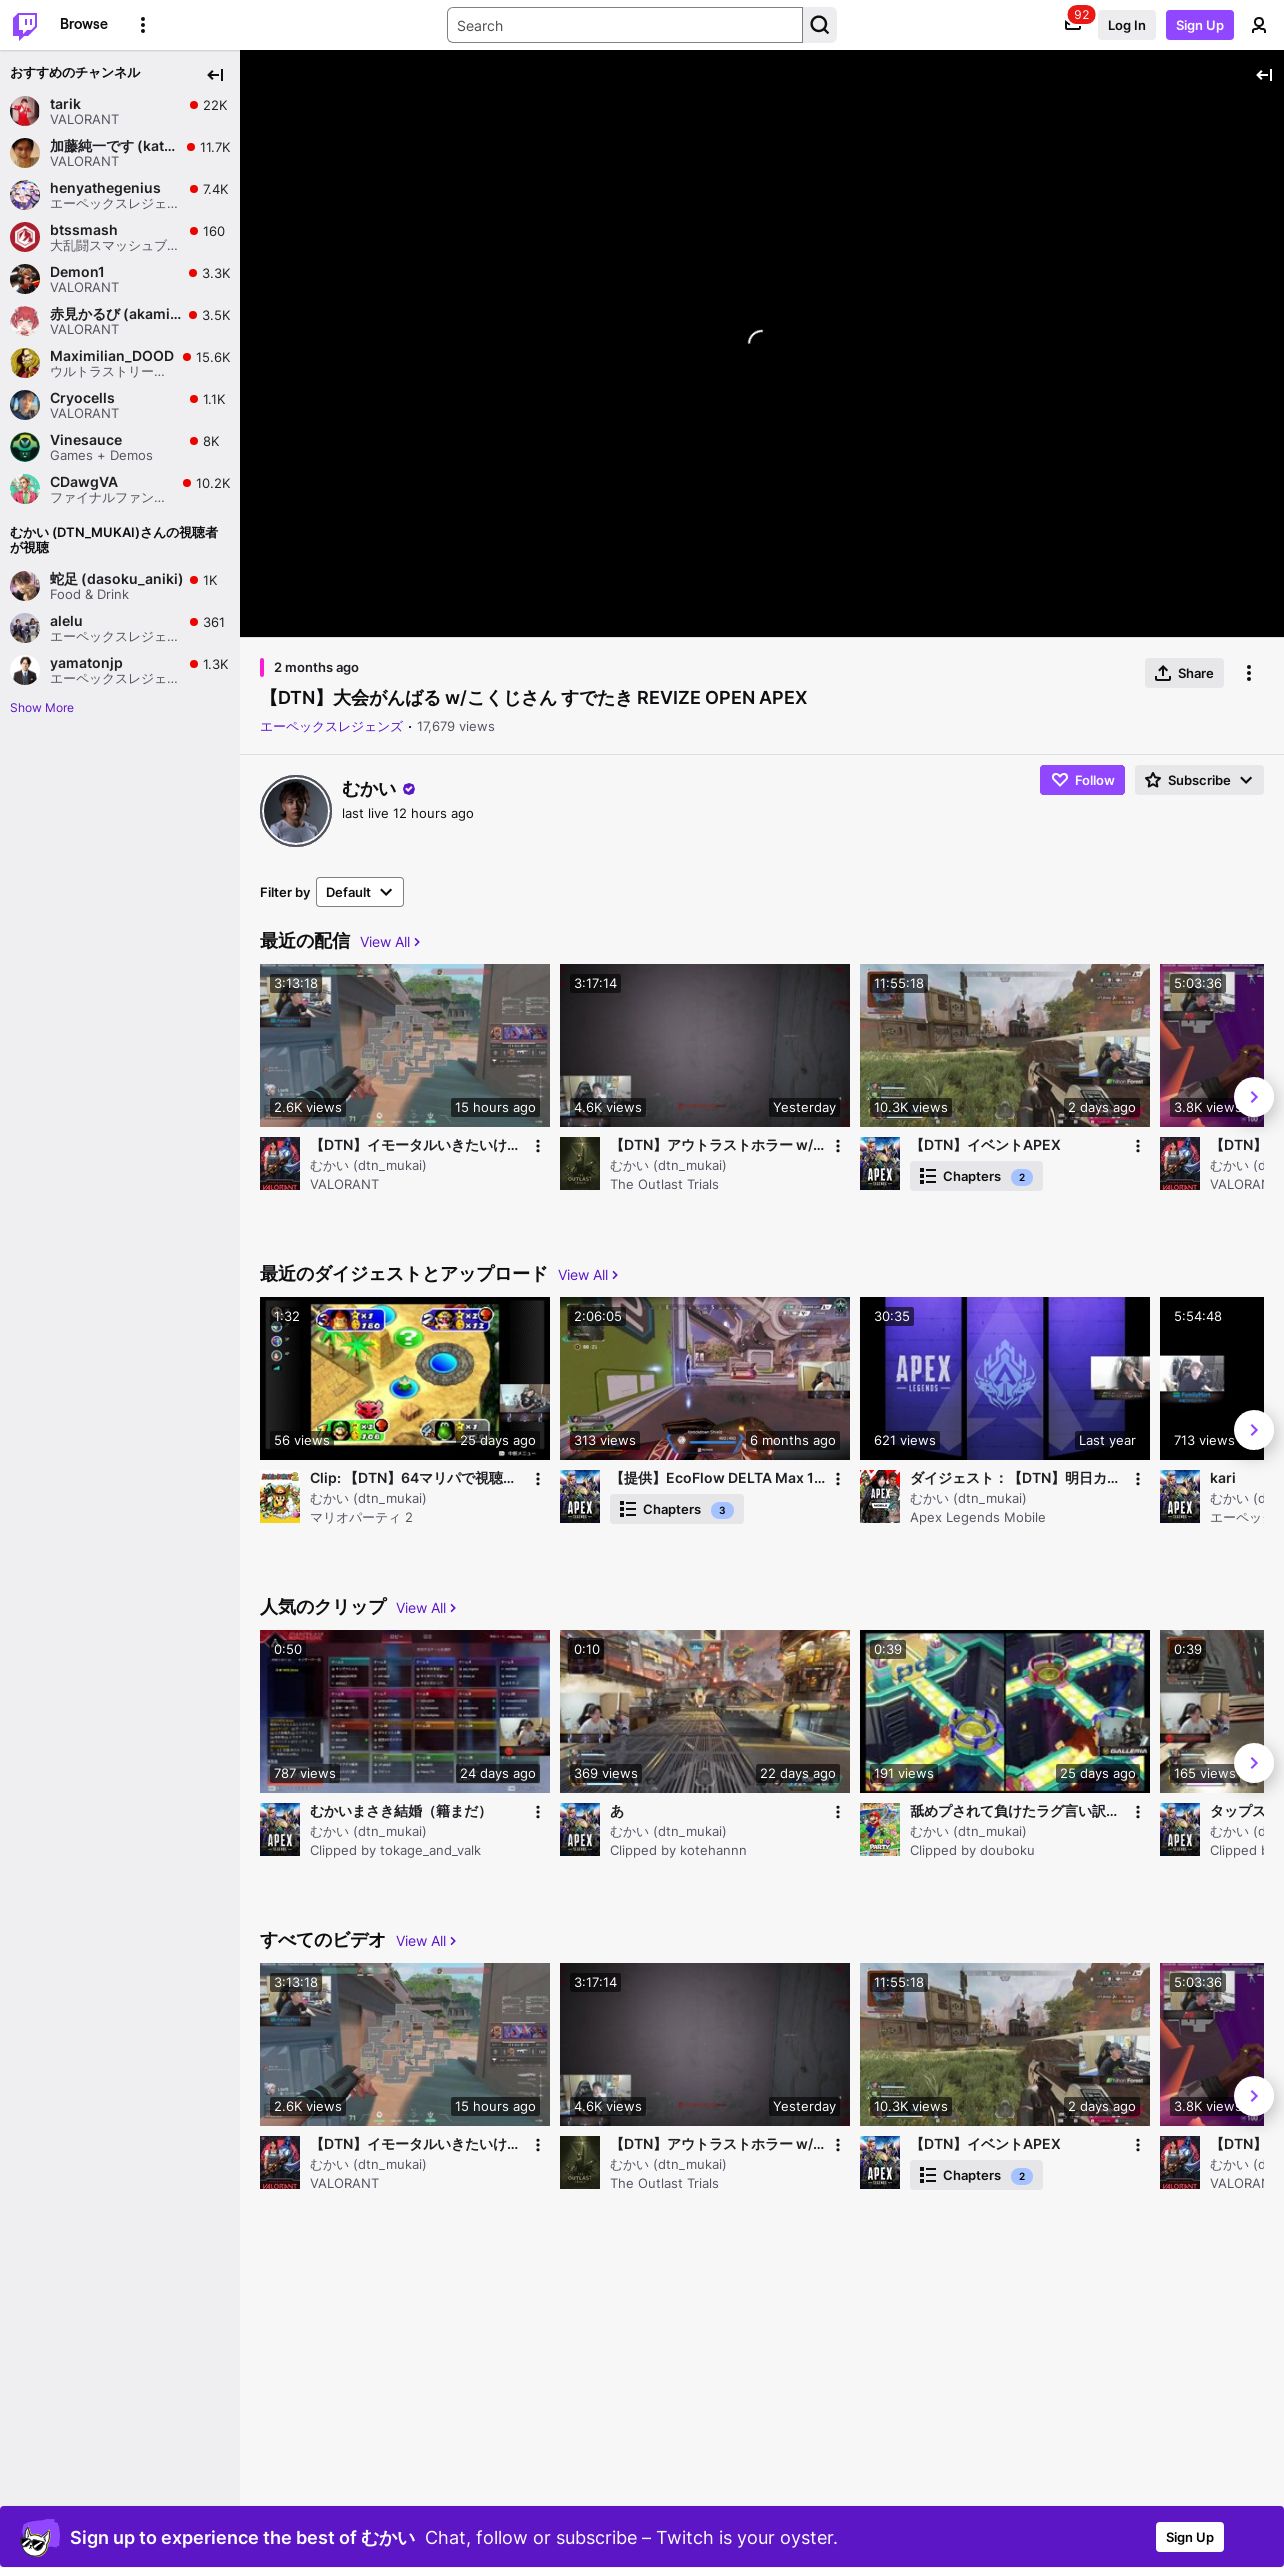Open View All for 最近のダイジェストとアップロード
This screenshot has width=1284, height=2568.
(x=588, y=1275)
